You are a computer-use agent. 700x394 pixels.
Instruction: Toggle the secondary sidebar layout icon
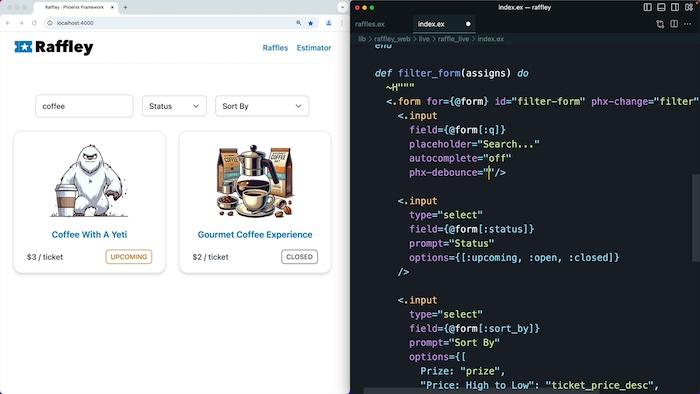coord(675,7)
